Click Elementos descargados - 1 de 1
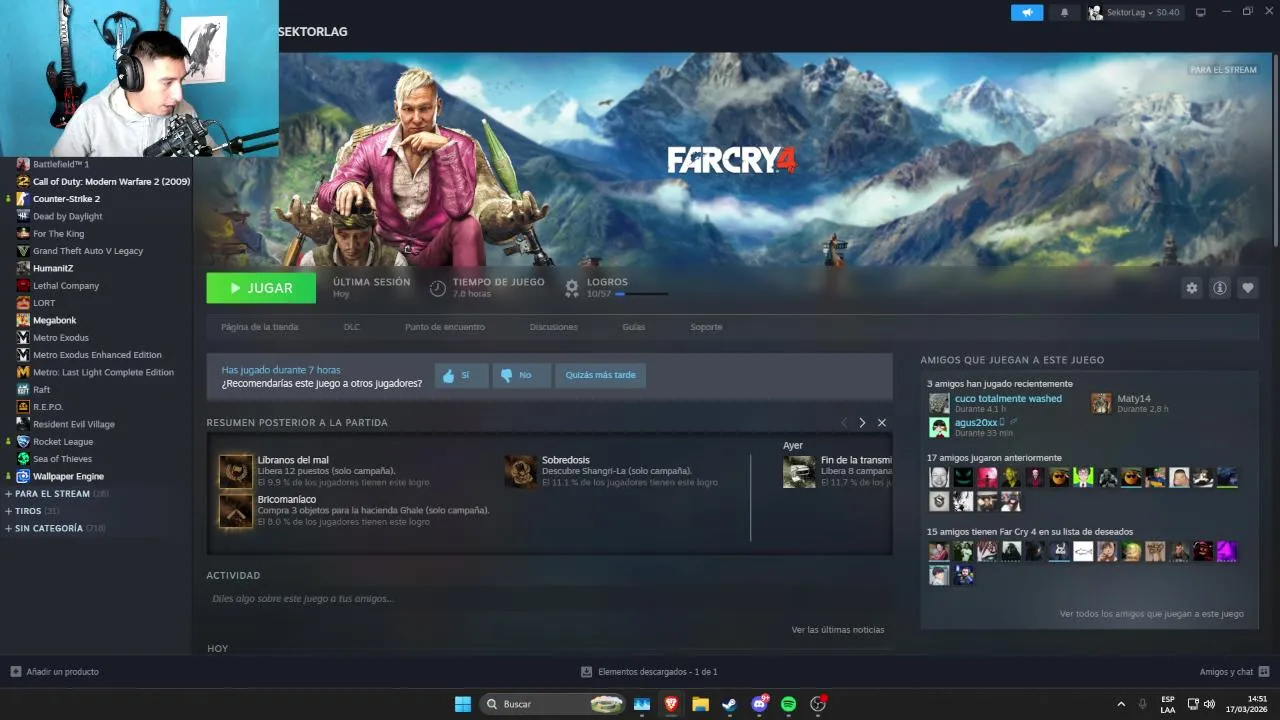The width and height of the screenshot is (1280, 720). (x=657, y=672)
